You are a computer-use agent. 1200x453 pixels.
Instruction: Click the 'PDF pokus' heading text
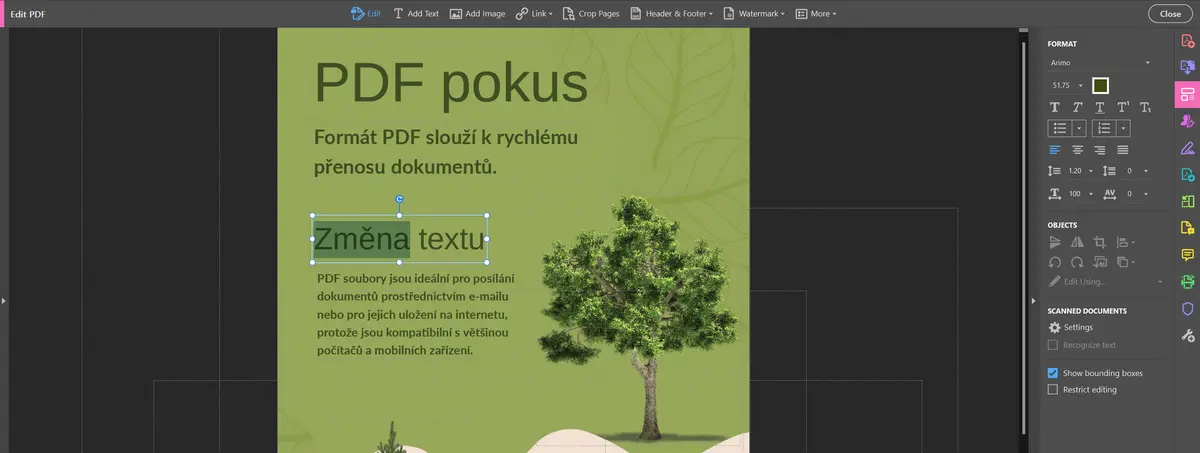451,84
